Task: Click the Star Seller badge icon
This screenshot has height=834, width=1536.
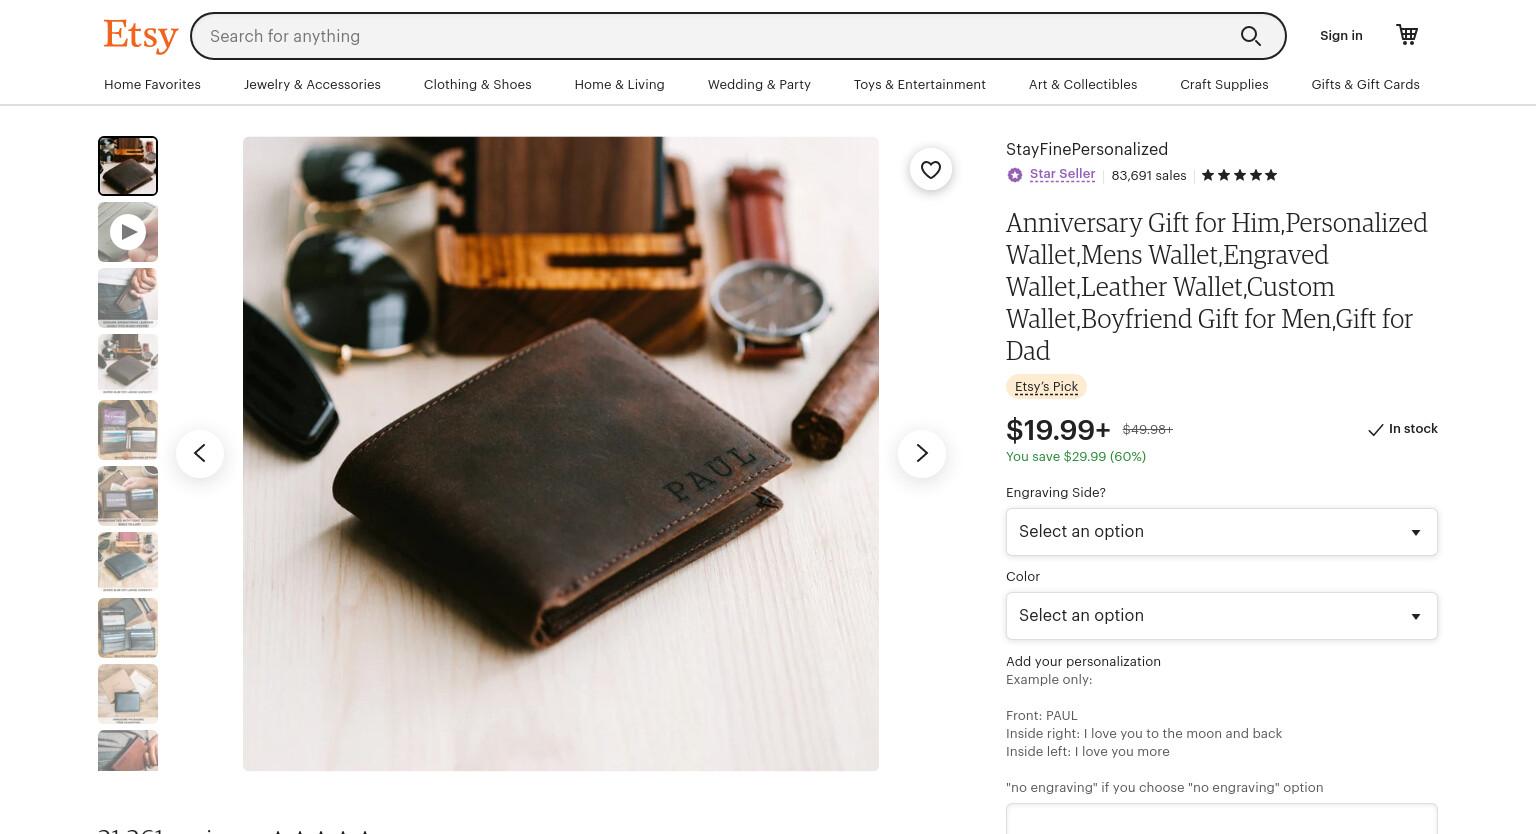Action: 1015,175
